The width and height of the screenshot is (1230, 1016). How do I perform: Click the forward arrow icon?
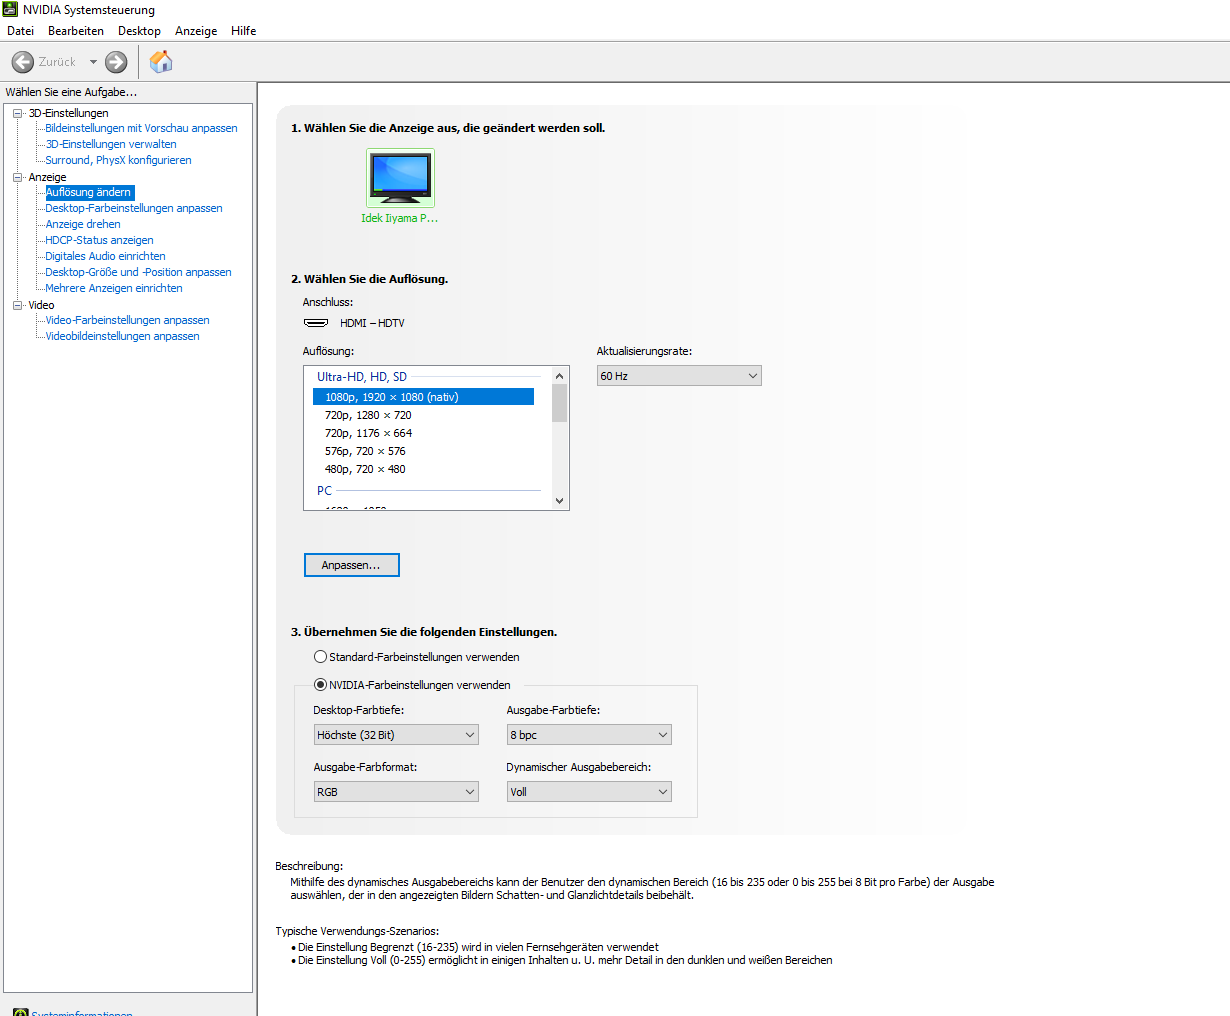click(116, 62)
